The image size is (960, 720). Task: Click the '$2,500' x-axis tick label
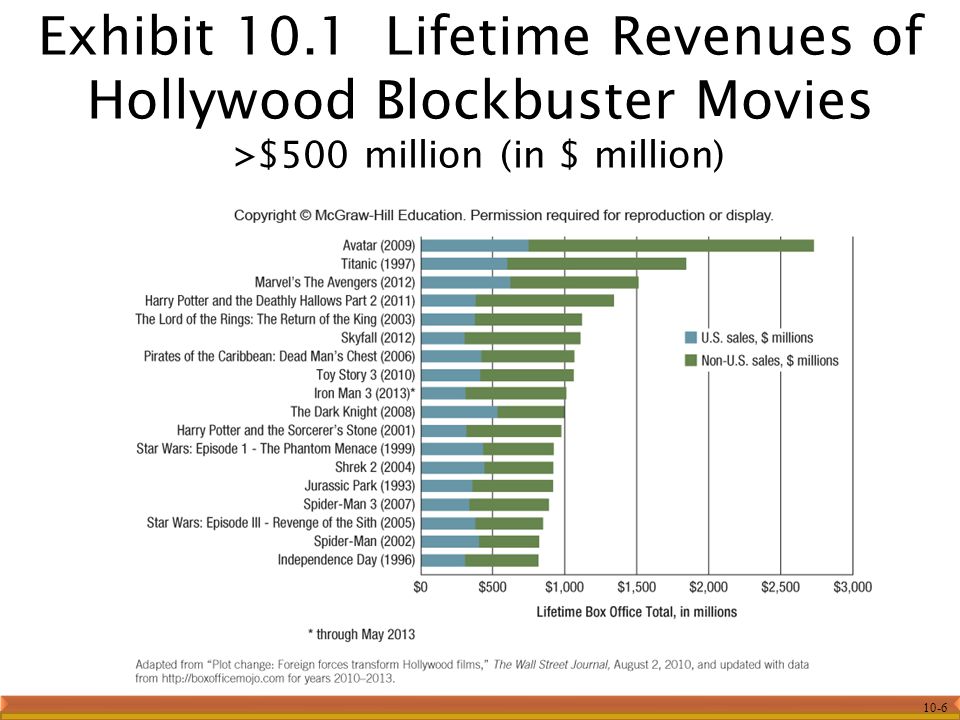(x=781, y=587)
